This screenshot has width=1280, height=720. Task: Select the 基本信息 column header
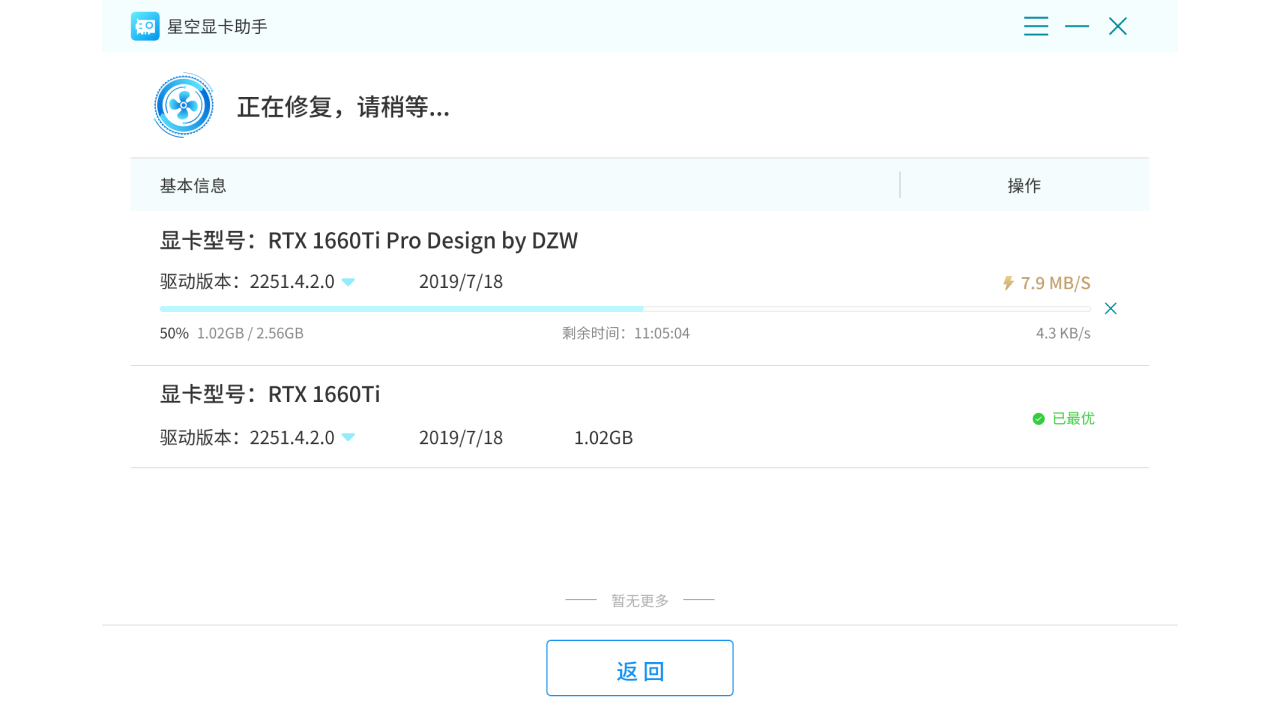[192, 185]
